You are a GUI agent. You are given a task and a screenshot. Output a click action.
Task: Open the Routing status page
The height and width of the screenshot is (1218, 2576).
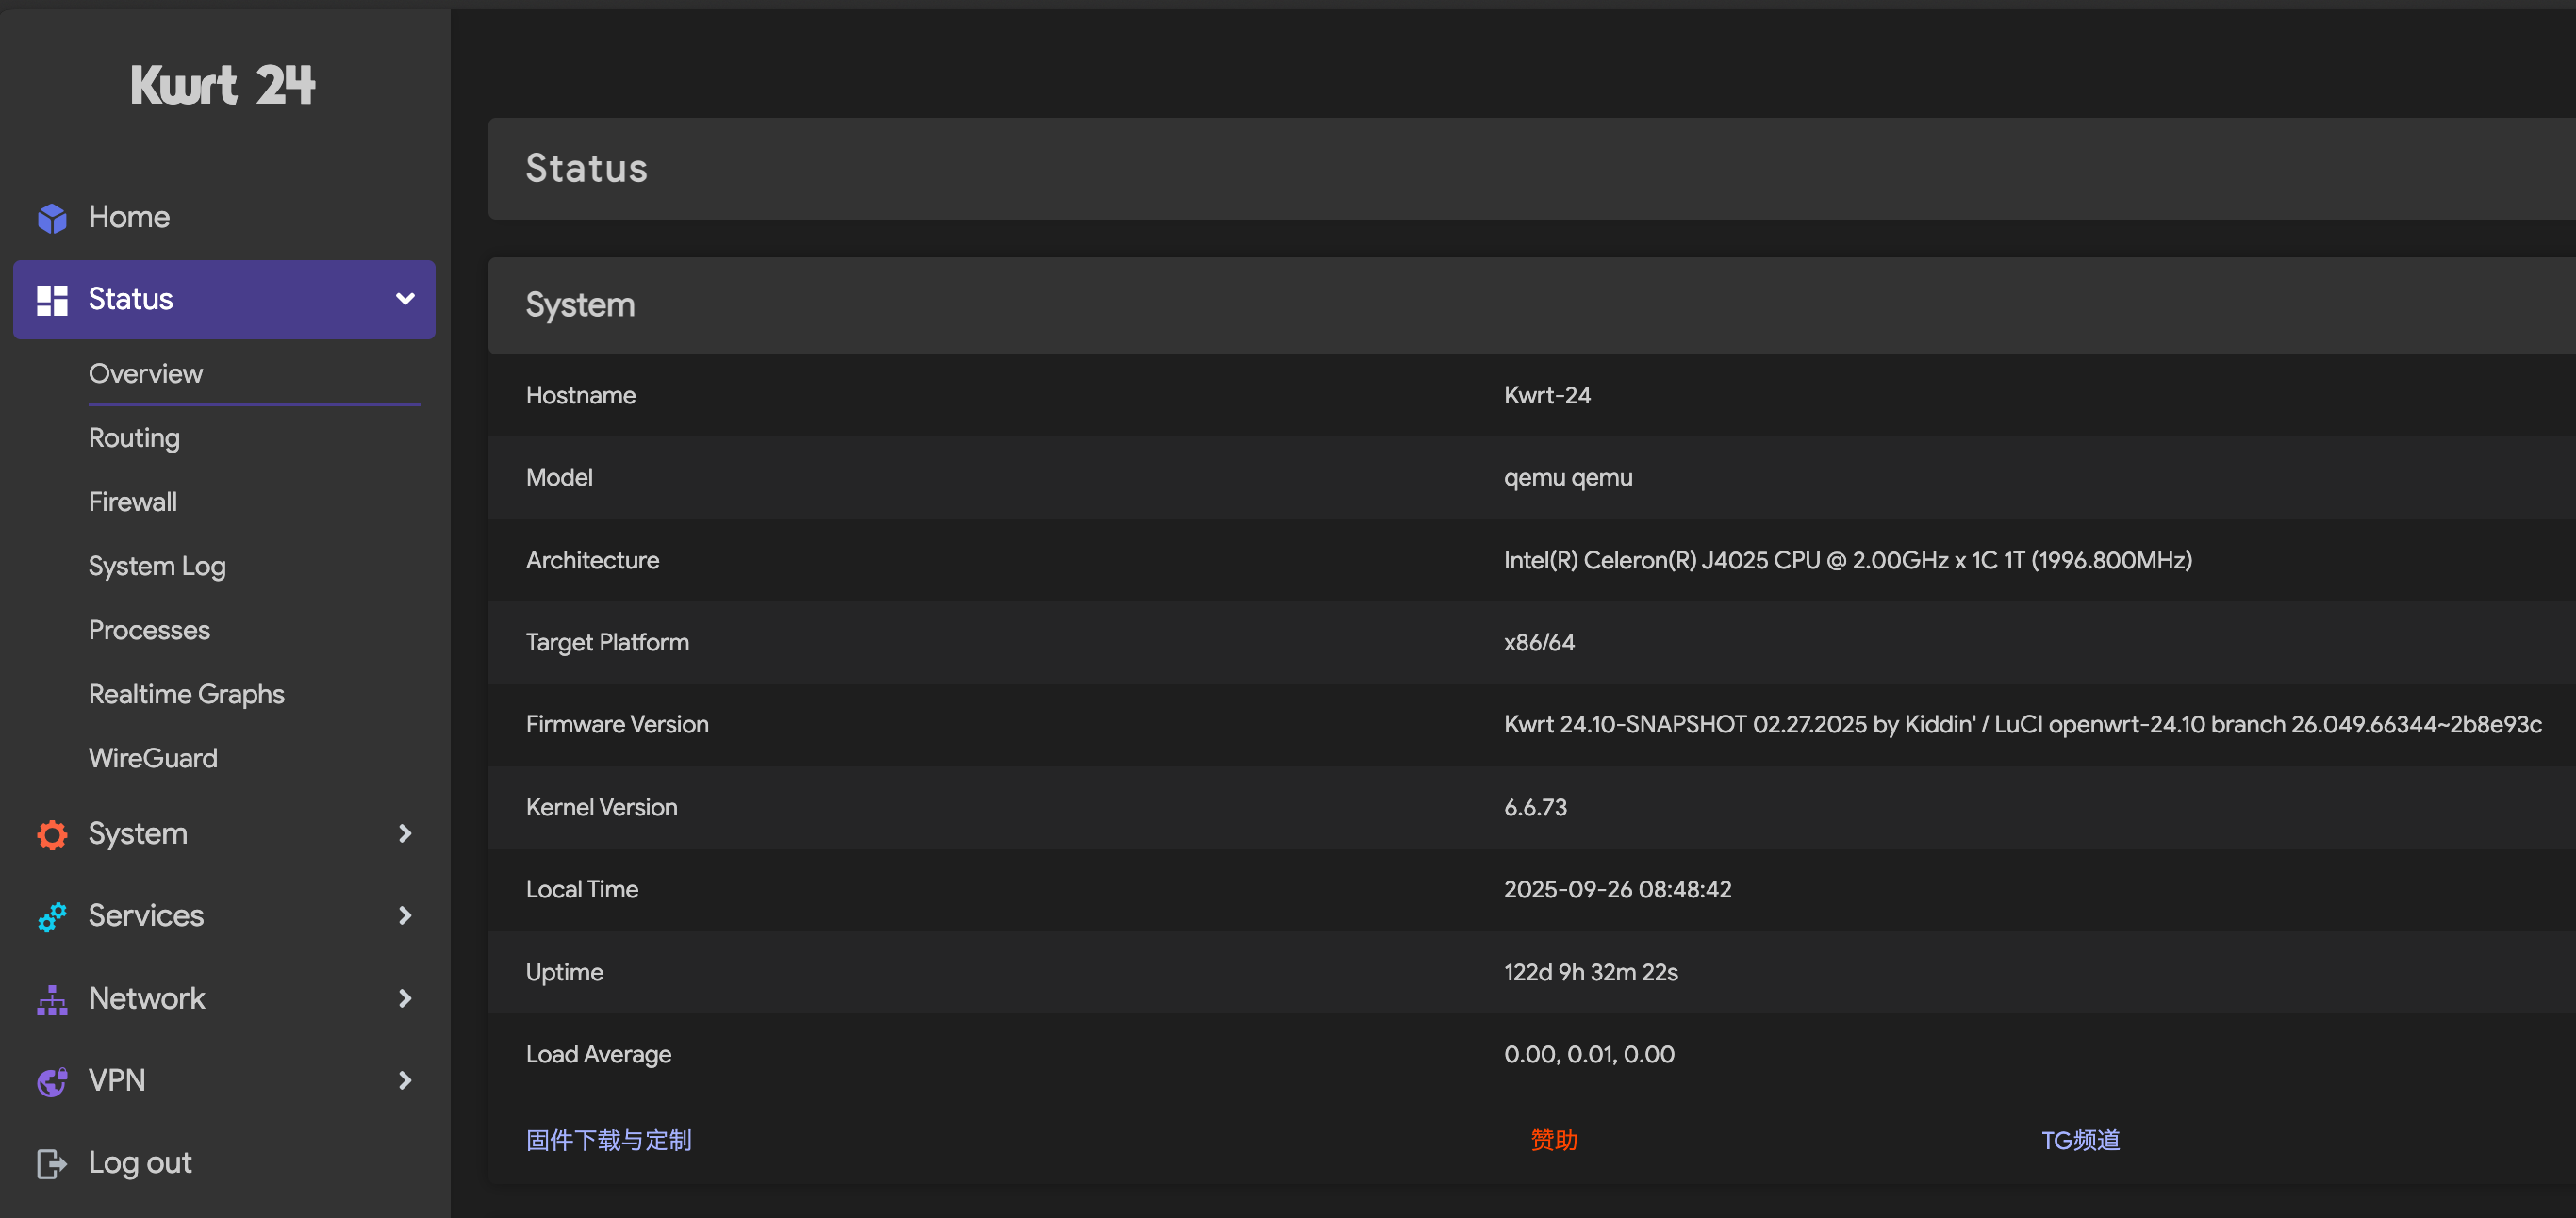pos(134,438)
